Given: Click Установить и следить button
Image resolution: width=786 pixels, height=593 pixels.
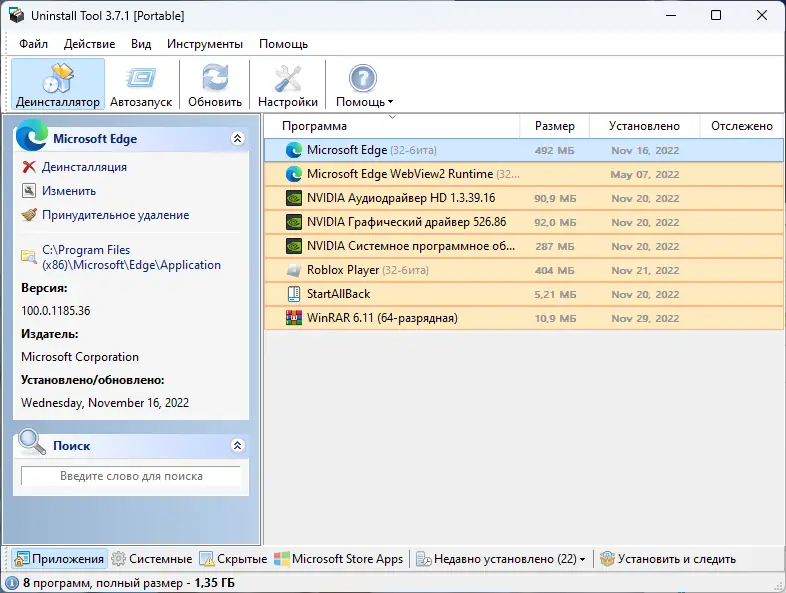Looking at the screenshot, I should coord(668,559).
